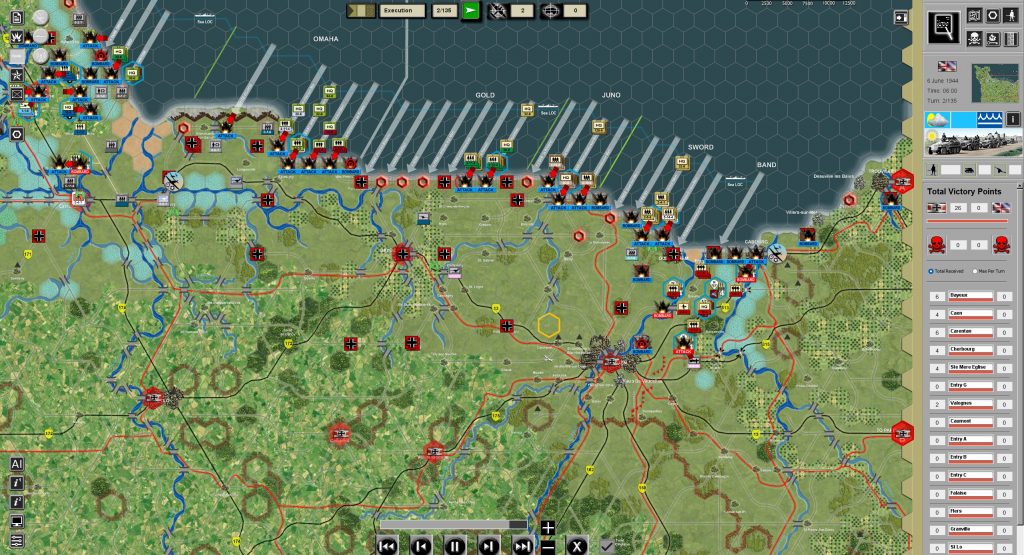Image resolution: width=1024 pixels, height=555 pixels.
Task: Close the replay with the X button
Action: coord(576,546)
